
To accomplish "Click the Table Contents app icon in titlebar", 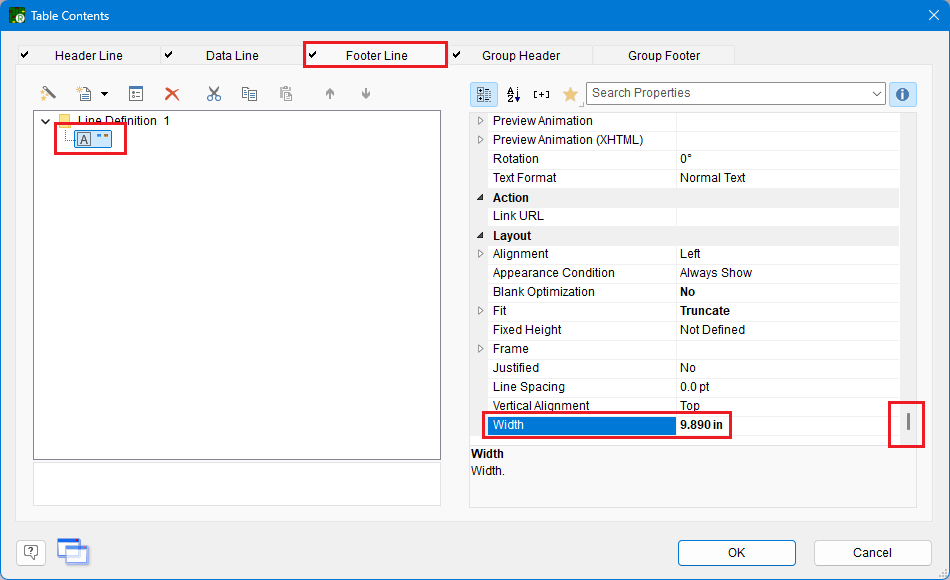I will (17, 15).
